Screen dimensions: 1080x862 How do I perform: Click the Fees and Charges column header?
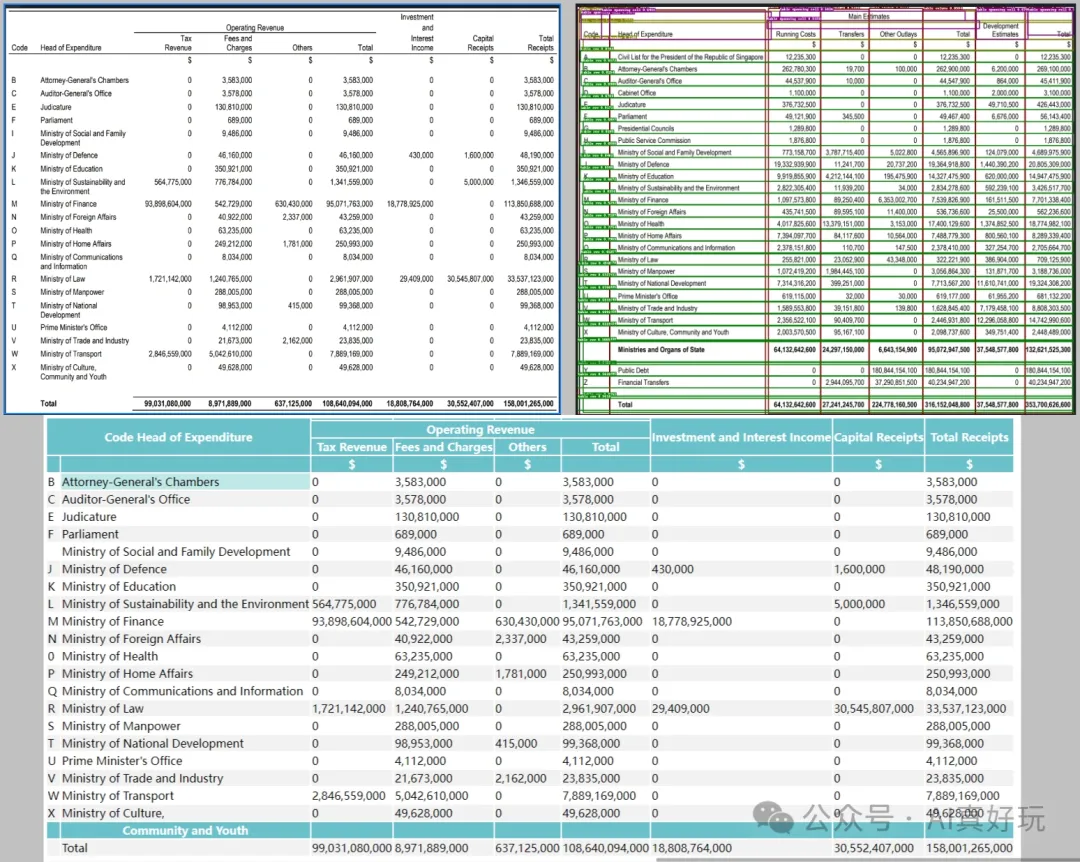tap(444, 447)
